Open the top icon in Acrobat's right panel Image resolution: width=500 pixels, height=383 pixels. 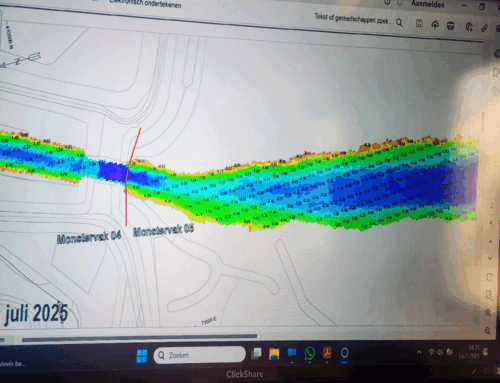(497, 53)
